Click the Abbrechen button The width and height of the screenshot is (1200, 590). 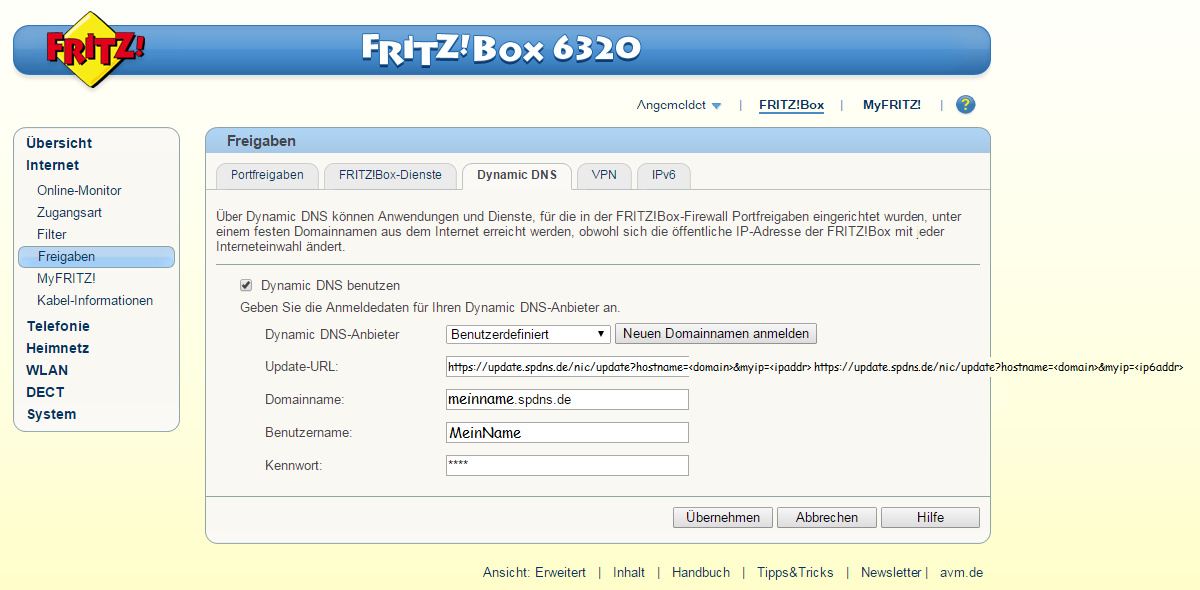[826, 517]
